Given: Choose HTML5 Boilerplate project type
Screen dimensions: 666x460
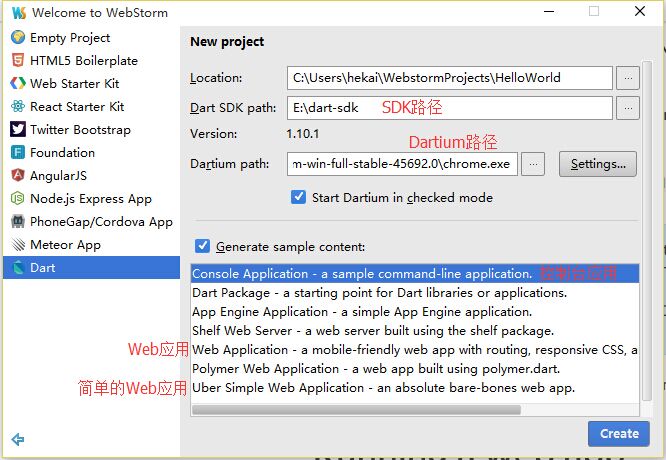Looking at the screenshot, I should coord(91,60).
